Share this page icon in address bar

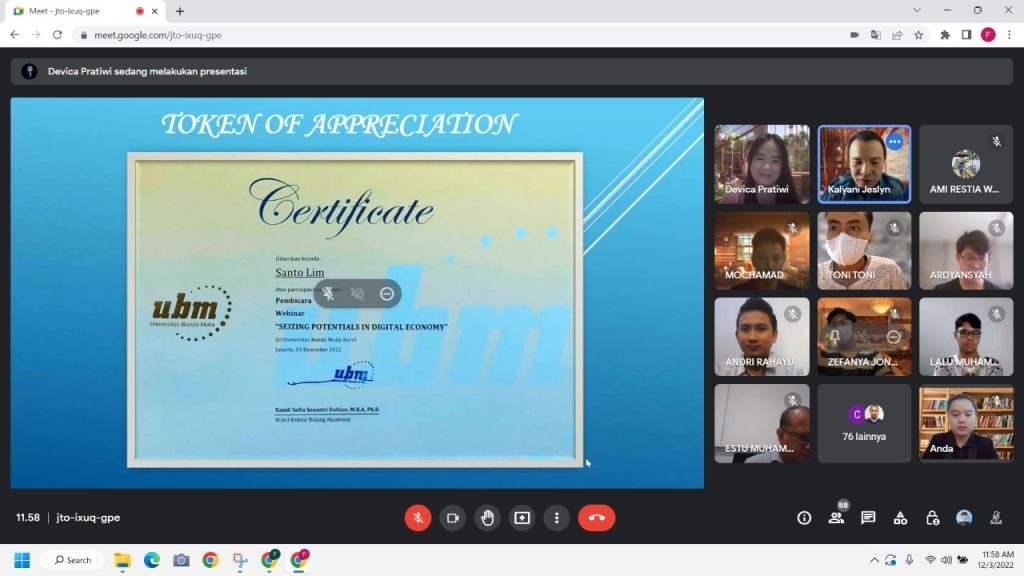[897, 35]
